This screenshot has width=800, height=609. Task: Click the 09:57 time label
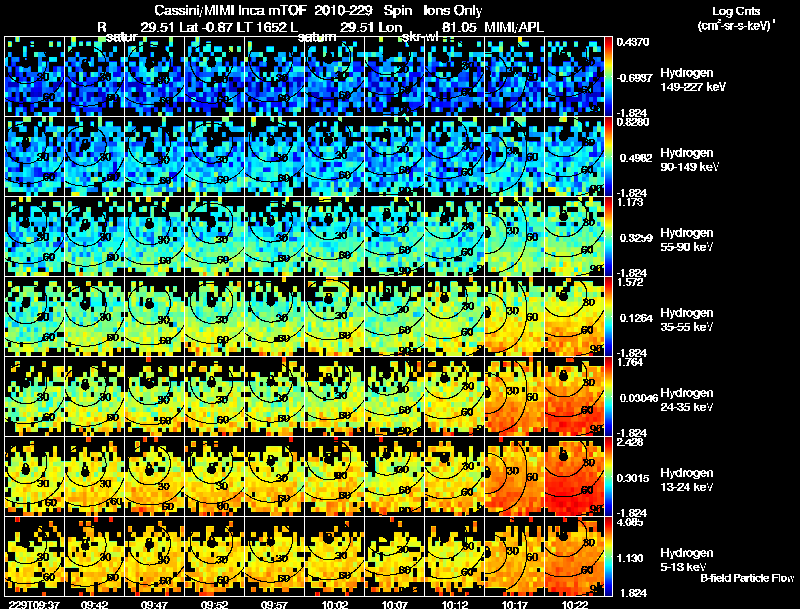tap(274, 604)
